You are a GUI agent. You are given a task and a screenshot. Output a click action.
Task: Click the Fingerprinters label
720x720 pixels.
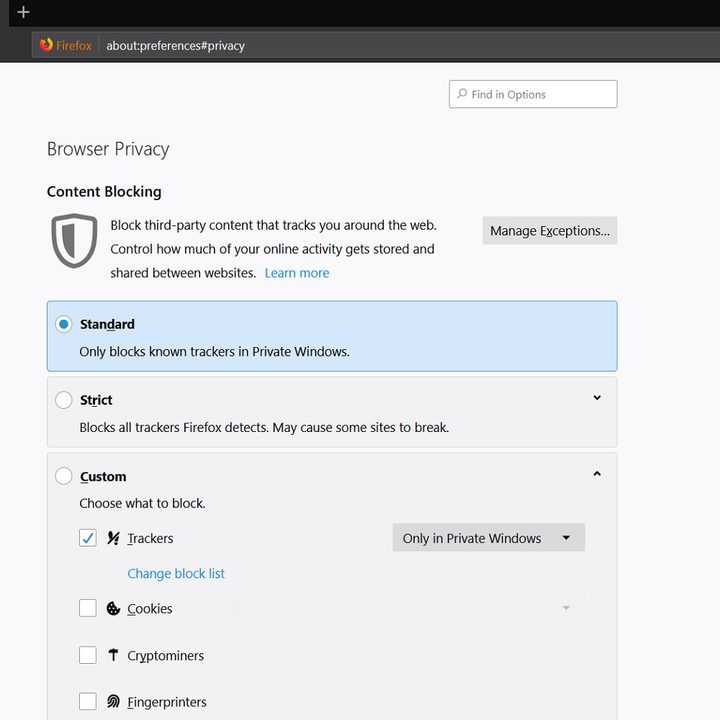pos(167,703)
